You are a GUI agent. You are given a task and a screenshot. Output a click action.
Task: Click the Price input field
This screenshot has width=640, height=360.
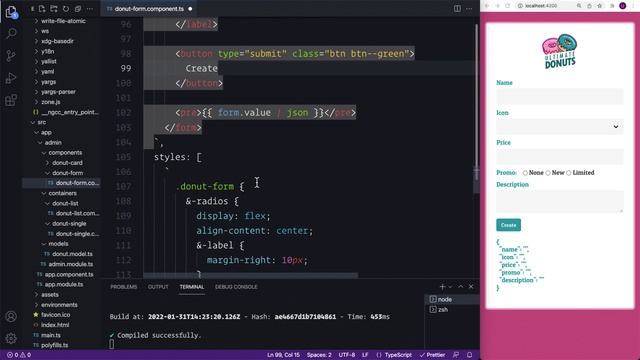point(560,157)
